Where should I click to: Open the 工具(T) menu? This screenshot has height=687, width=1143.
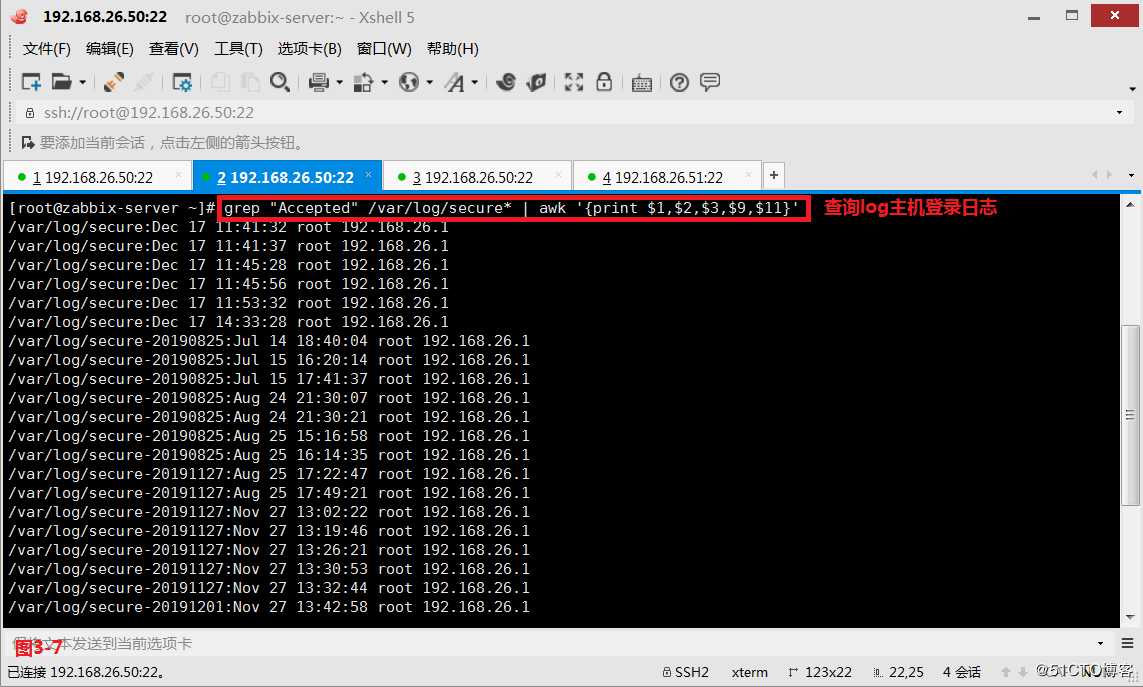pos(238,49)
